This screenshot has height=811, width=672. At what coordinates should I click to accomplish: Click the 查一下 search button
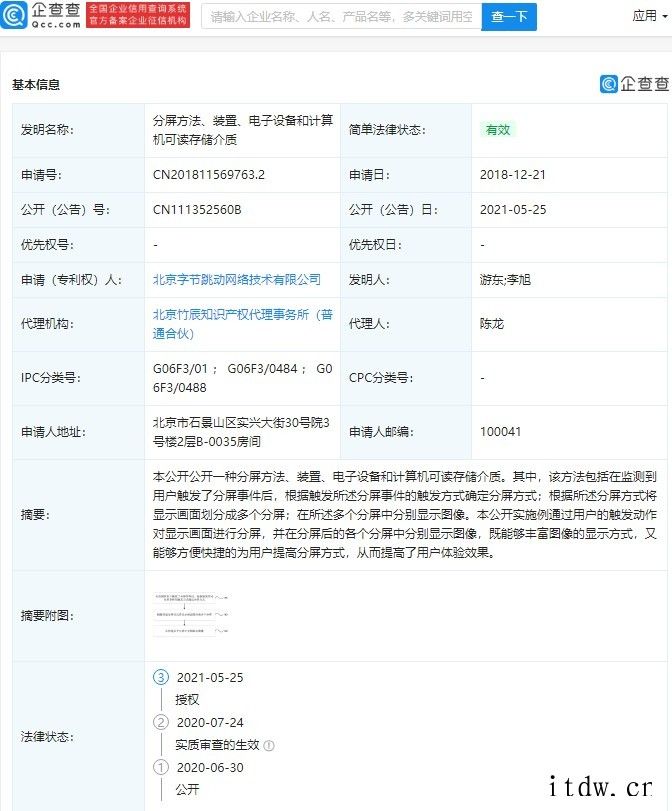pyautogui.click(x=509, y=17)
